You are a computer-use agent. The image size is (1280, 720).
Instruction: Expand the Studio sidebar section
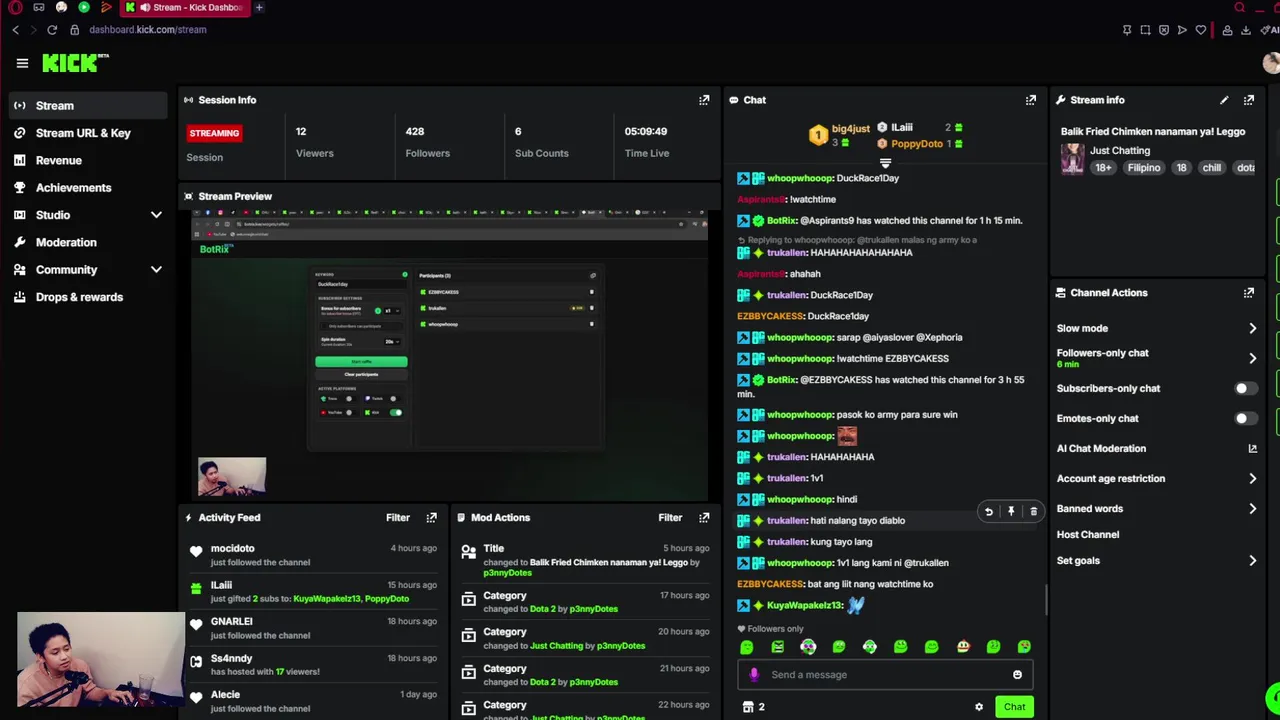pos(156,215)
